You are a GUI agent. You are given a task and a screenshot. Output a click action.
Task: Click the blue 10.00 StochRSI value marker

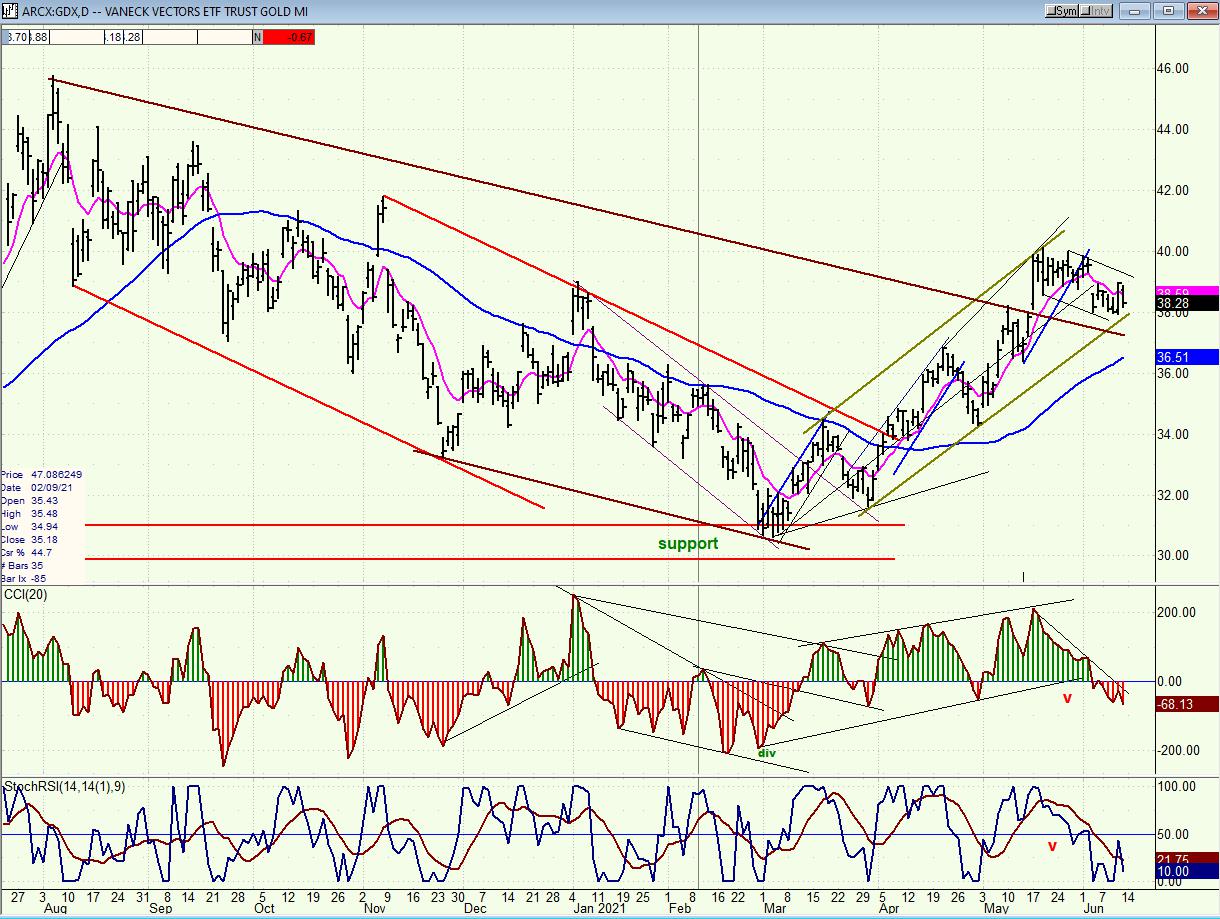1186,871
